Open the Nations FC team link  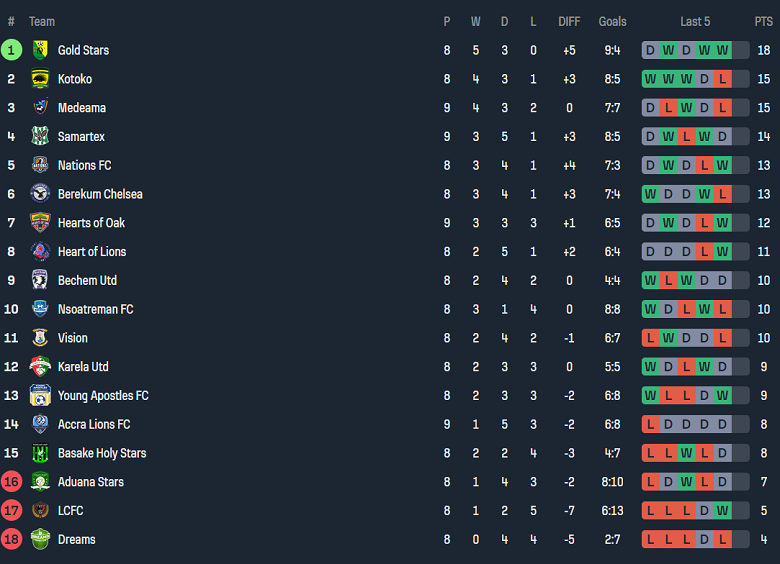(x=84, y=165)
